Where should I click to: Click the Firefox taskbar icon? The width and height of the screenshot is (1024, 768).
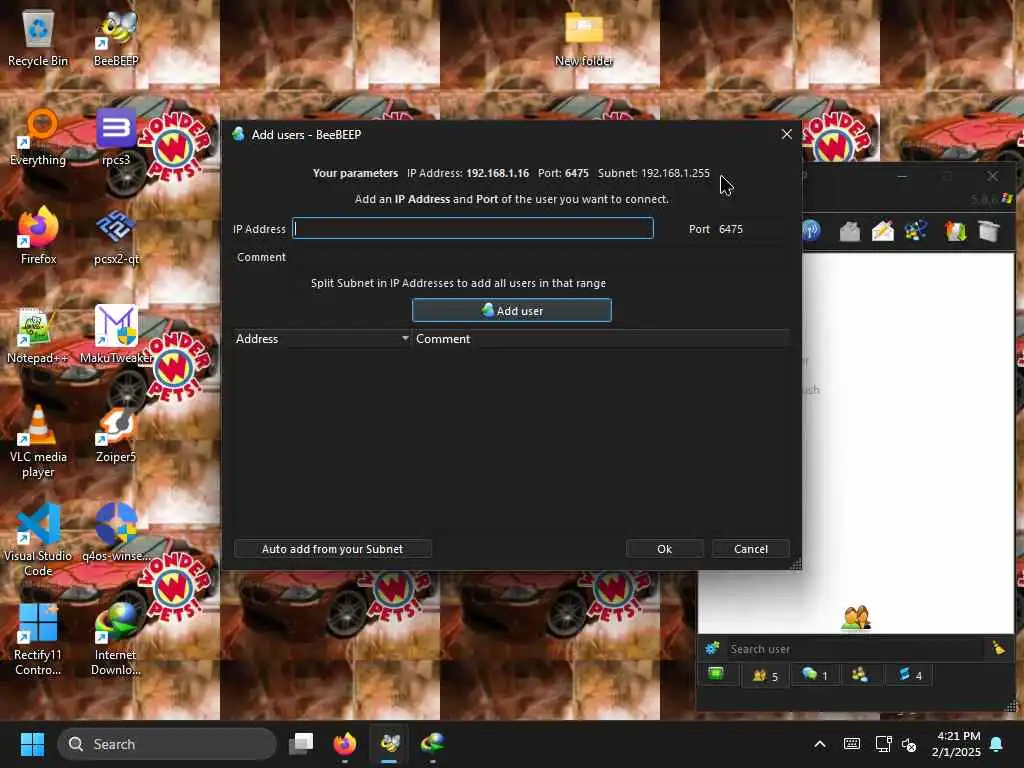[345, 744]
